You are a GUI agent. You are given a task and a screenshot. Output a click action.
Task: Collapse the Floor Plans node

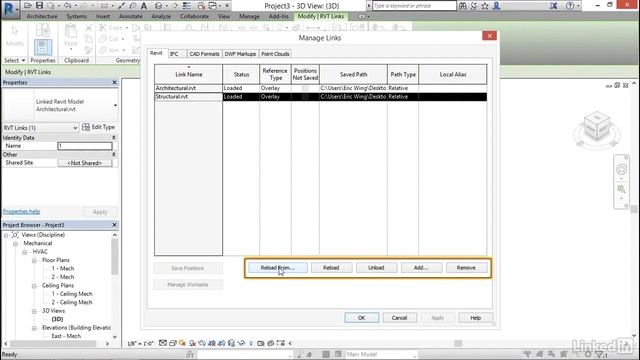(34, 260)
